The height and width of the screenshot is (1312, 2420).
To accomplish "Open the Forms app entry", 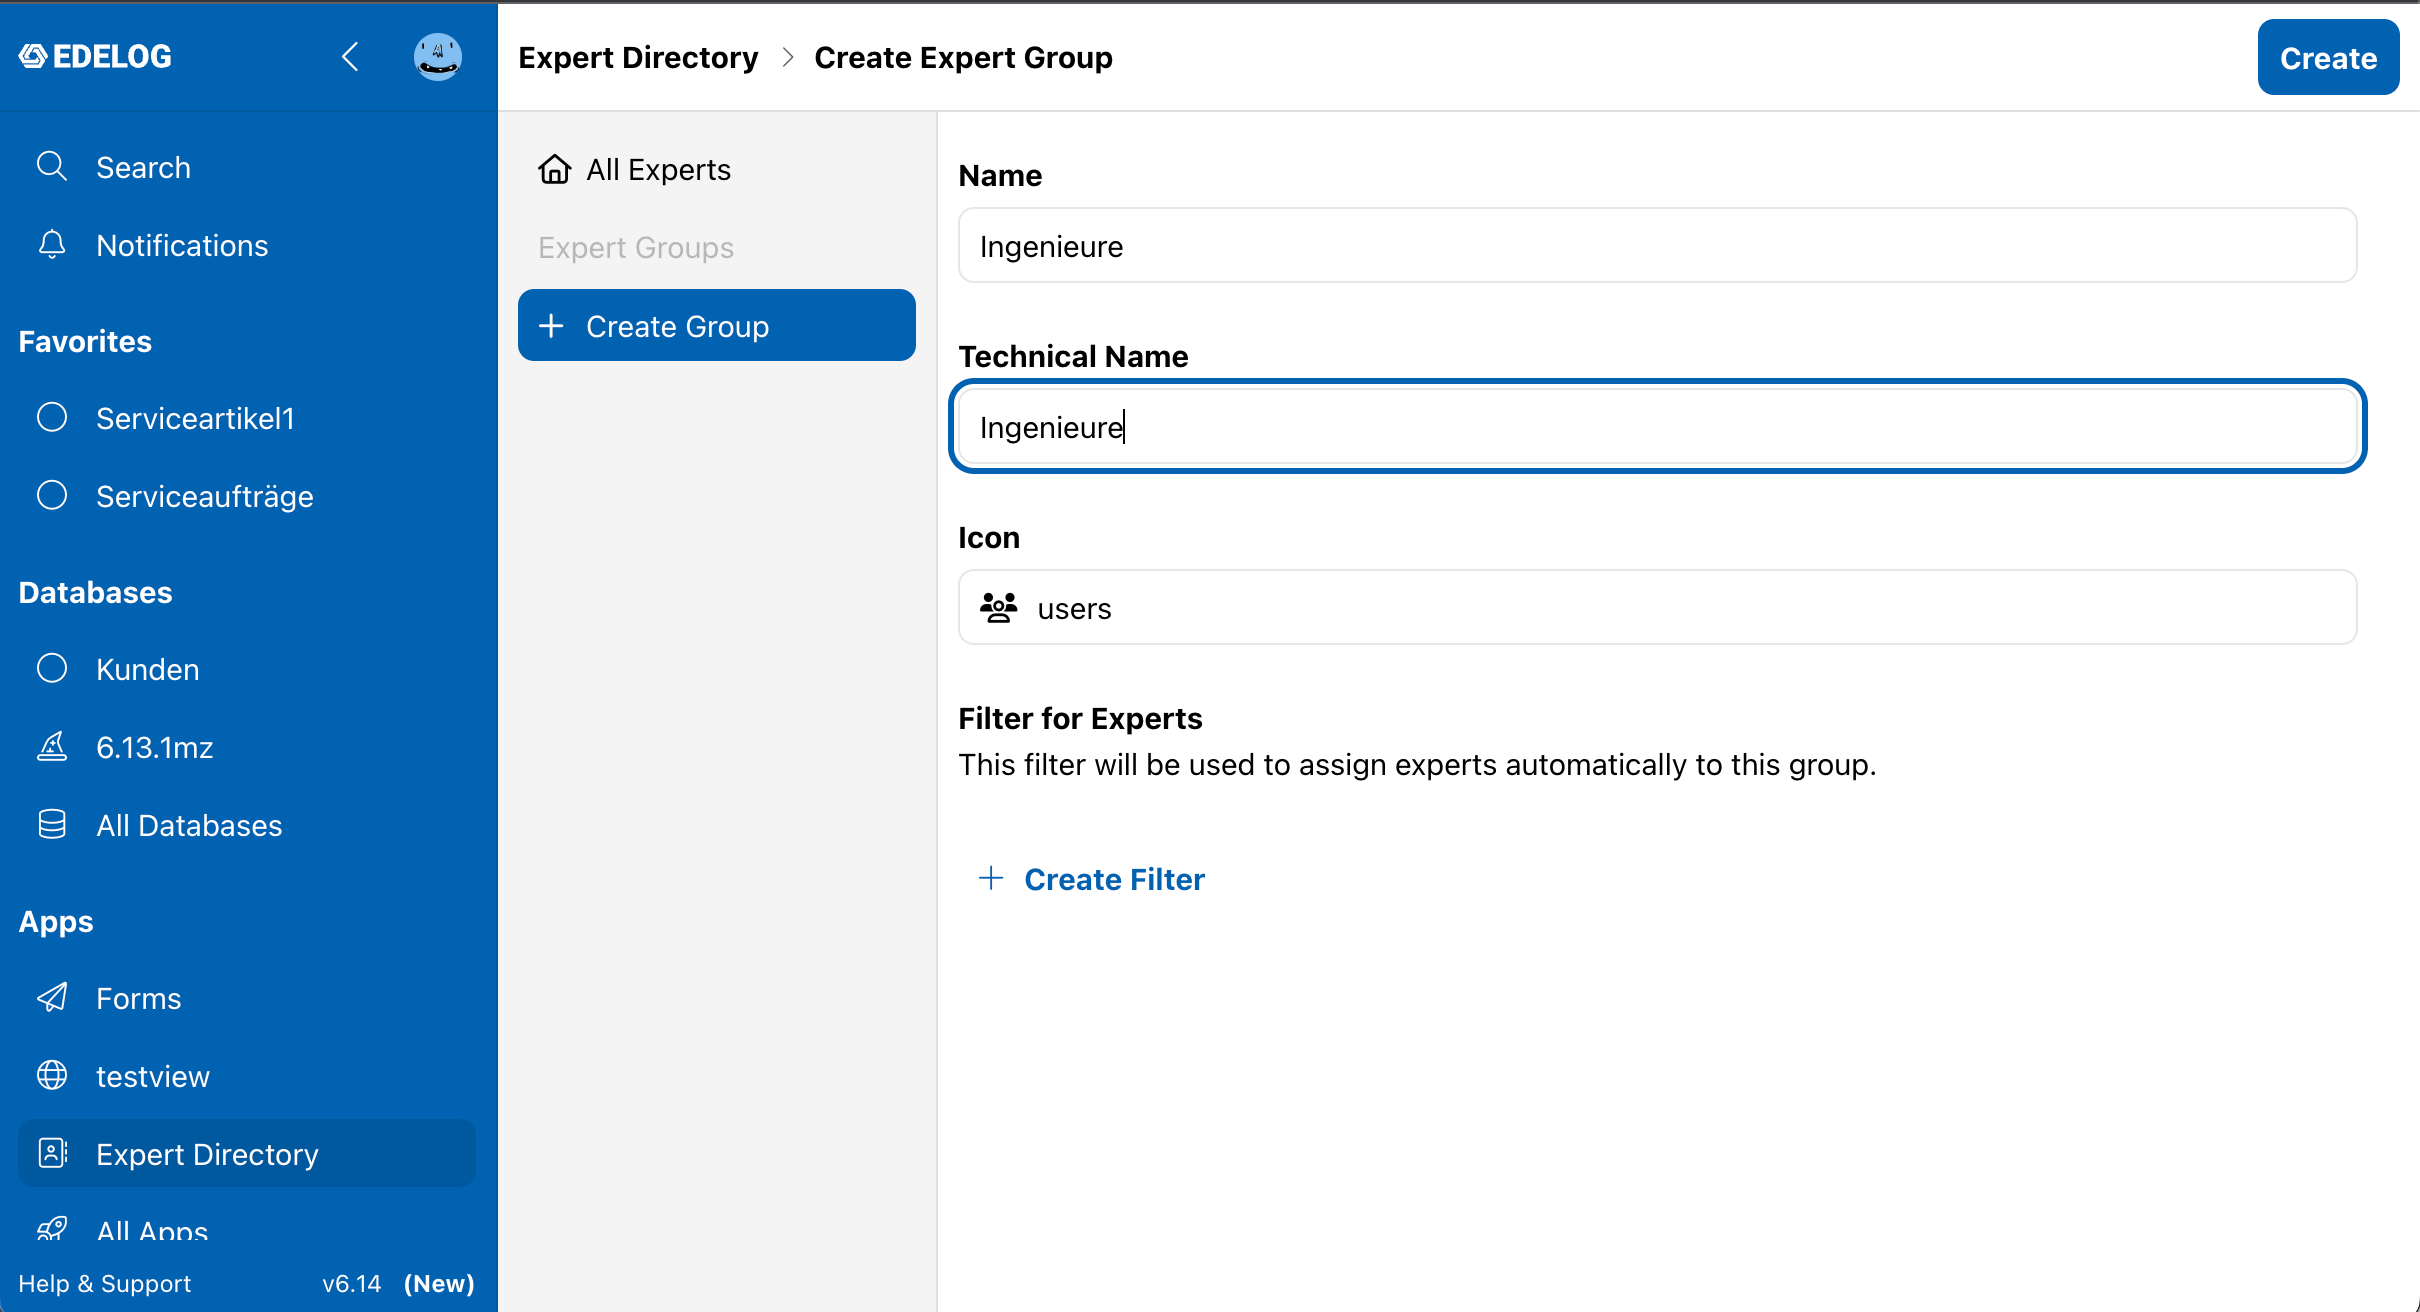I will point(247,998).
